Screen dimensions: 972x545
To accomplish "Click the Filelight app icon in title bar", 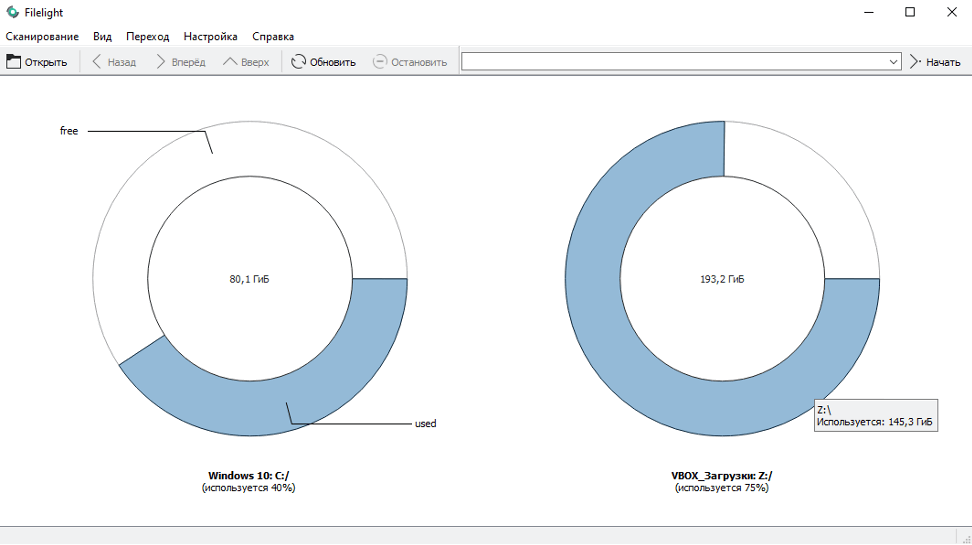I will 12,12.
